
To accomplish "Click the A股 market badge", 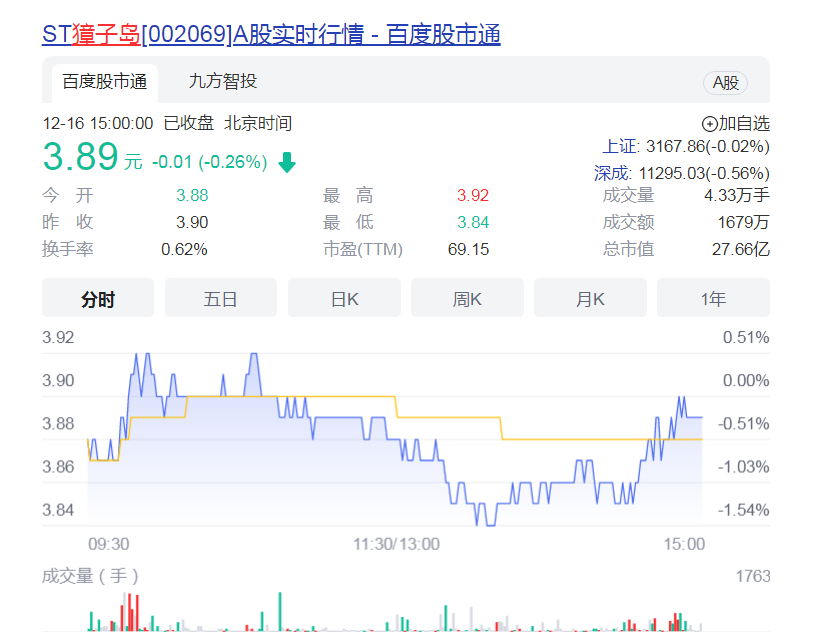I will [725, 83].
